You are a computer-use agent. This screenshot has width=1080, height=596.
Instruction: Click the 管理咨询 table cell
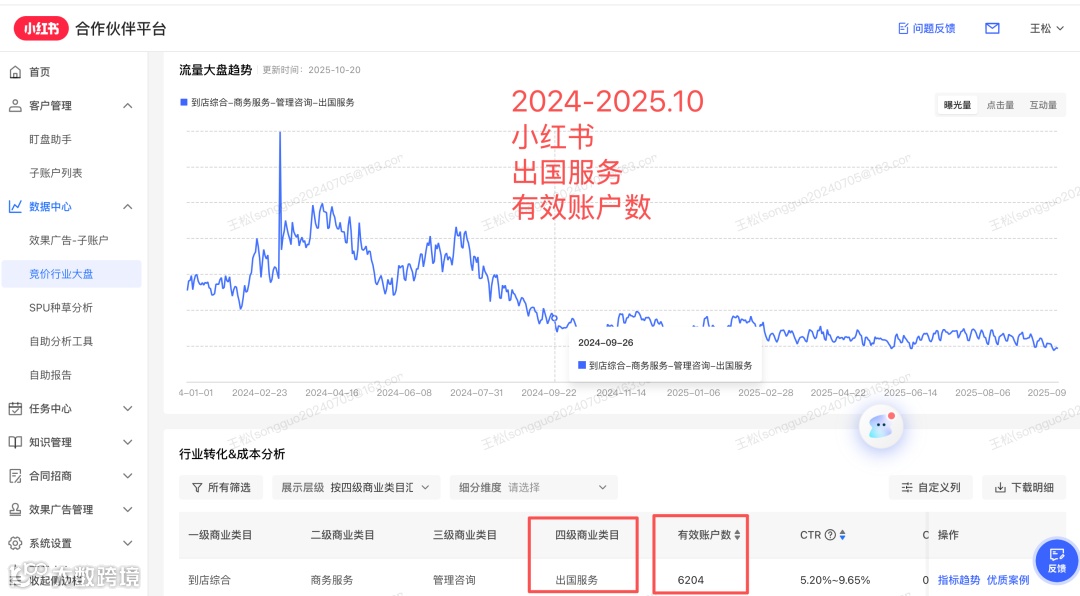tap(454, 580)
